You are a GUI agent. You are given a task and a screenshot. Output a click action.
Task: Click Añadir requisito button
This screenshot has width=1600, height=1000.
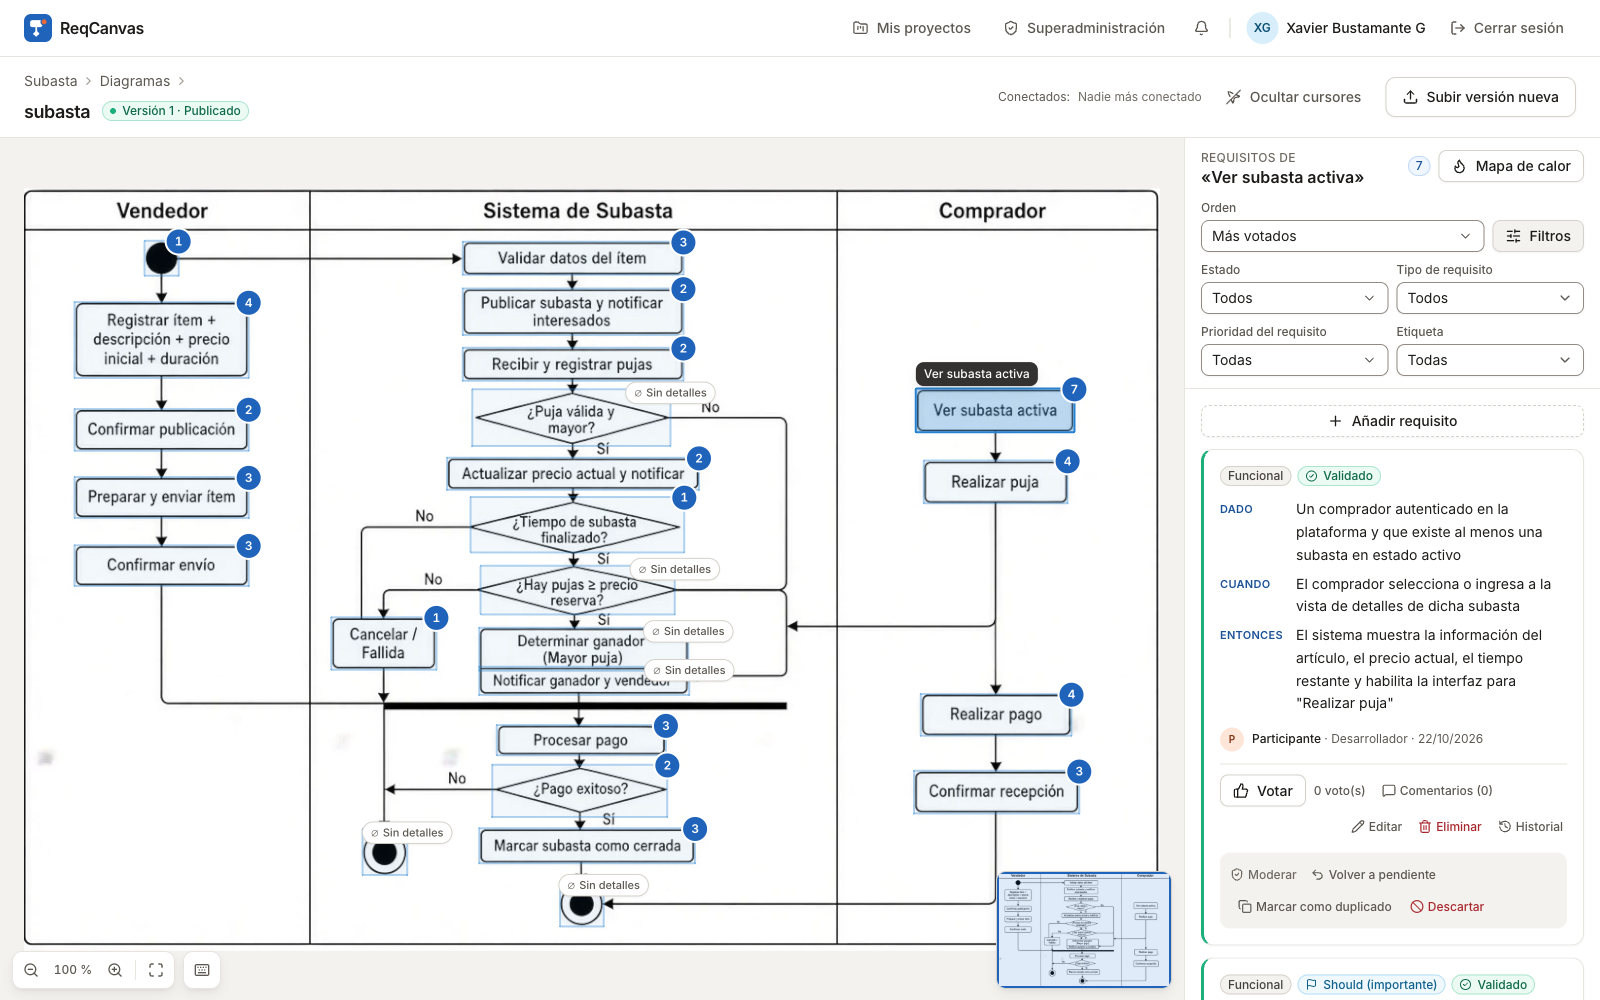1392,421
